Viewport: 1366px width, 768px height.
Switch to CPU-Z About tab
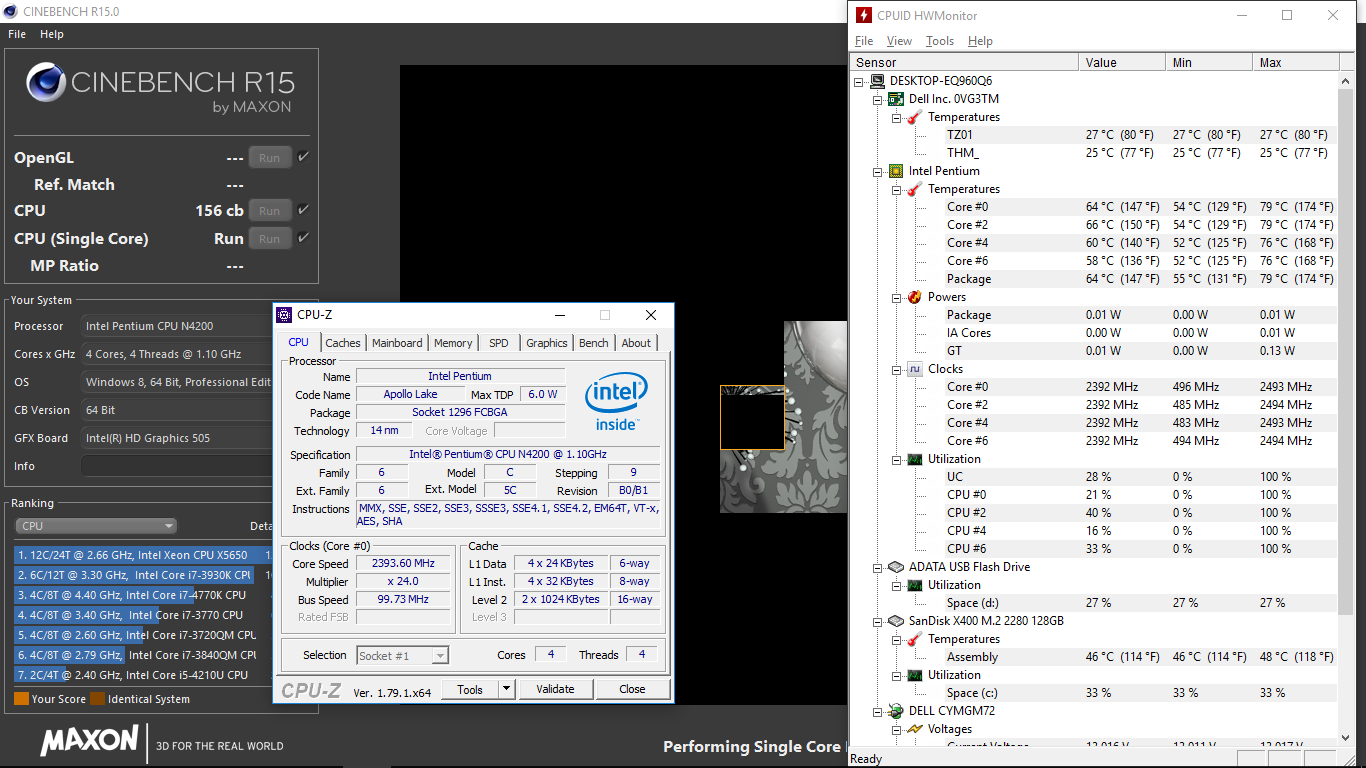pyautogui.click(x=636, y=343)
